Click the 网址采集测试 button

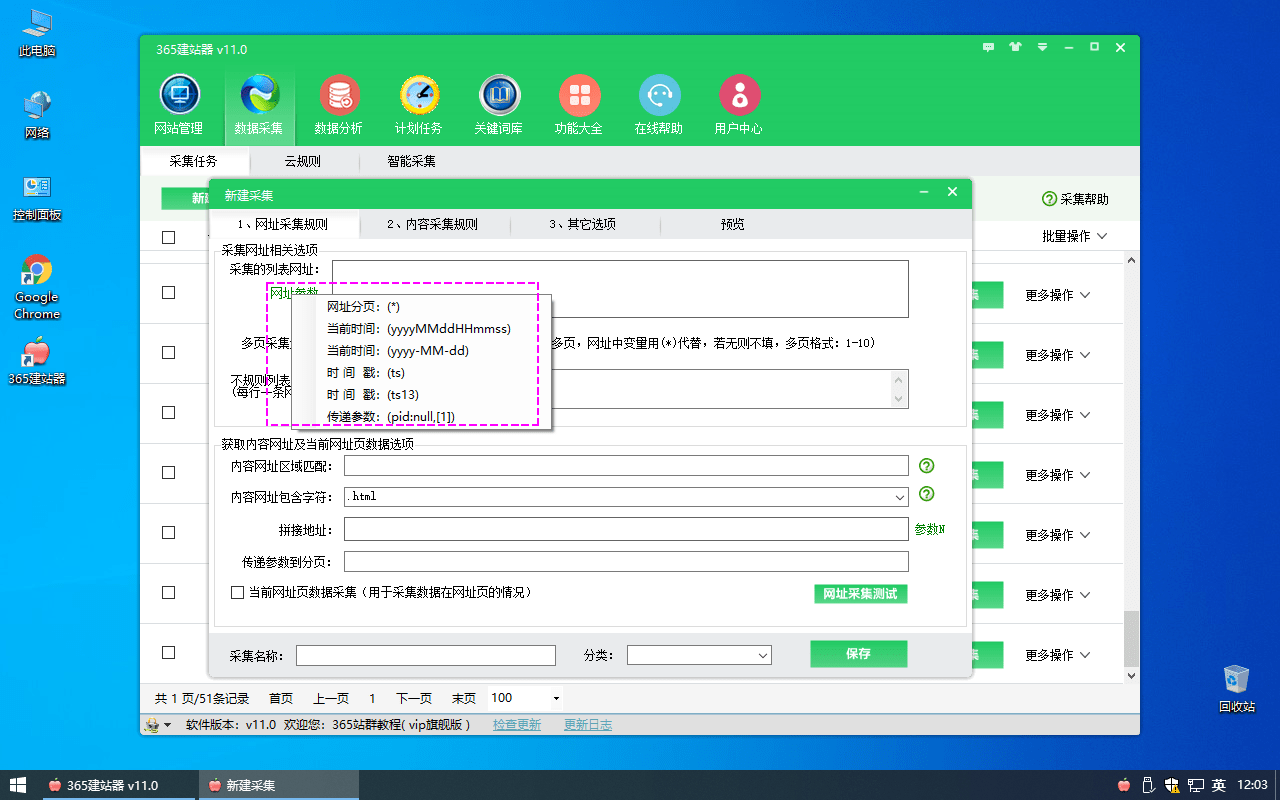860,594
